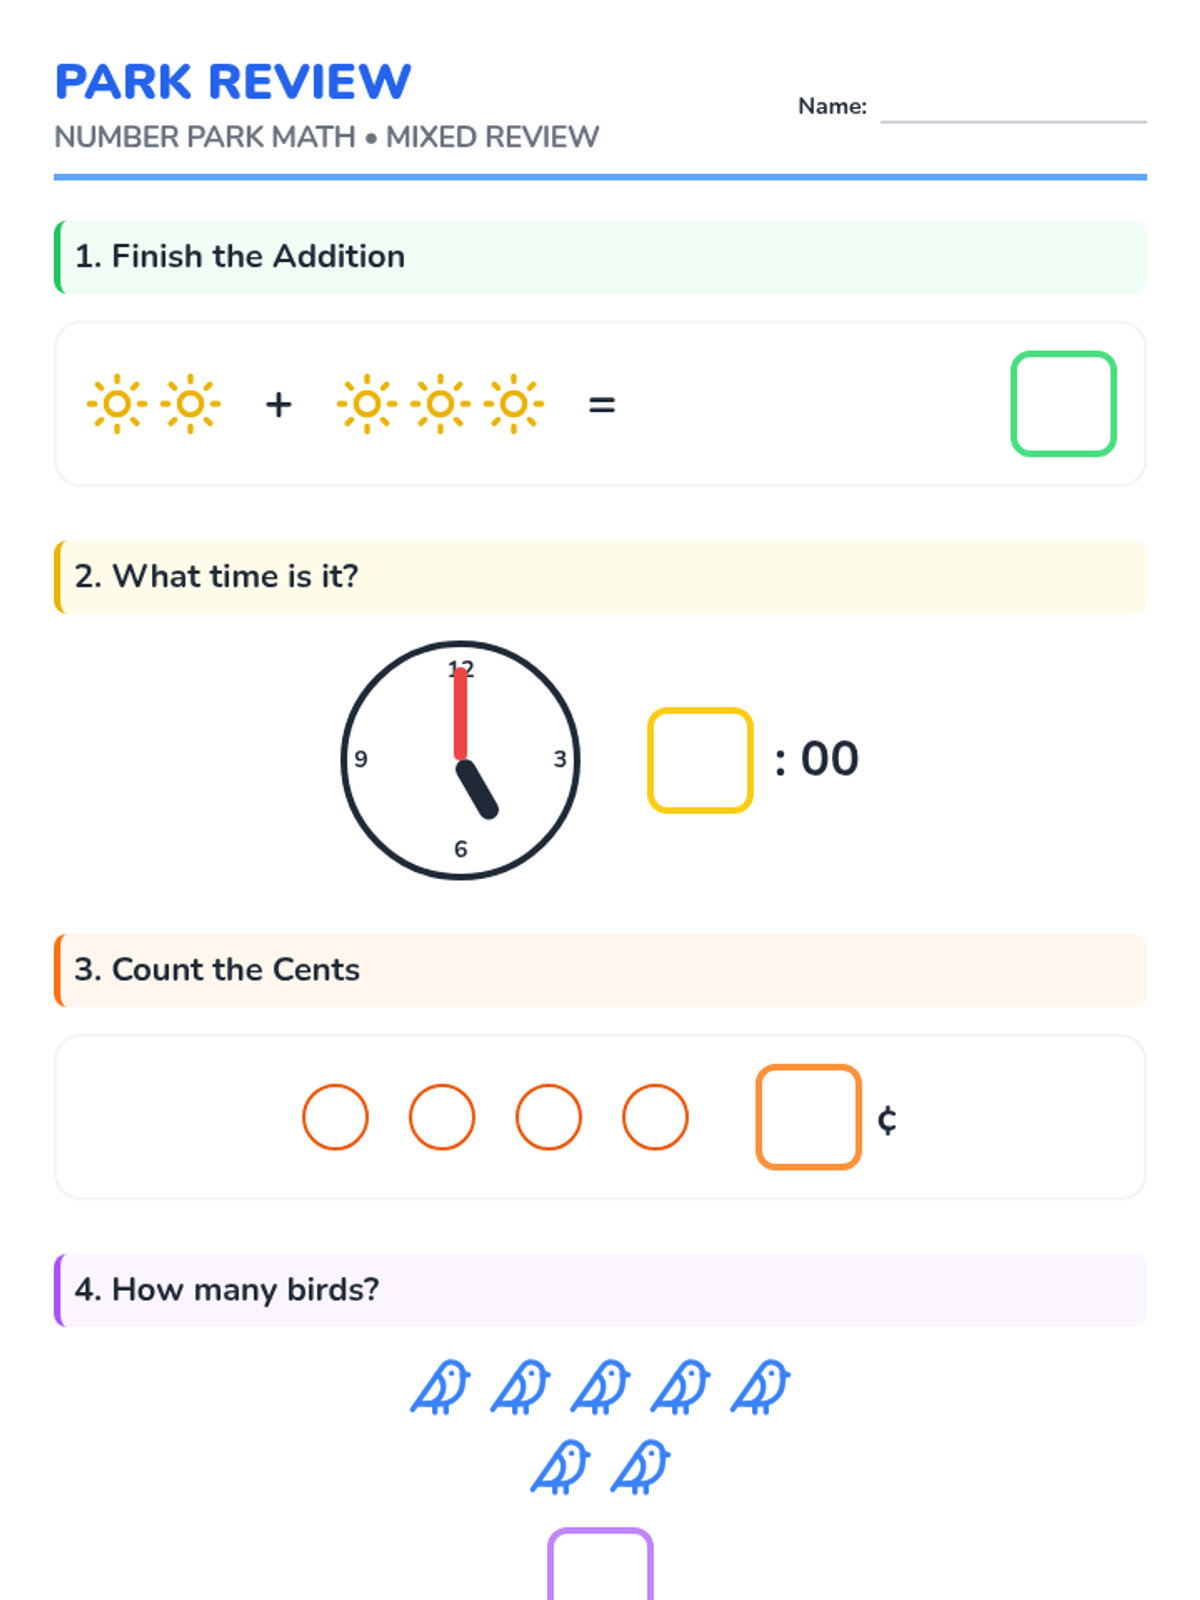Viewport: 1200px width, 1600px height.
Task: Click the fourth orange coin circle
Action: coord(655,1117)
